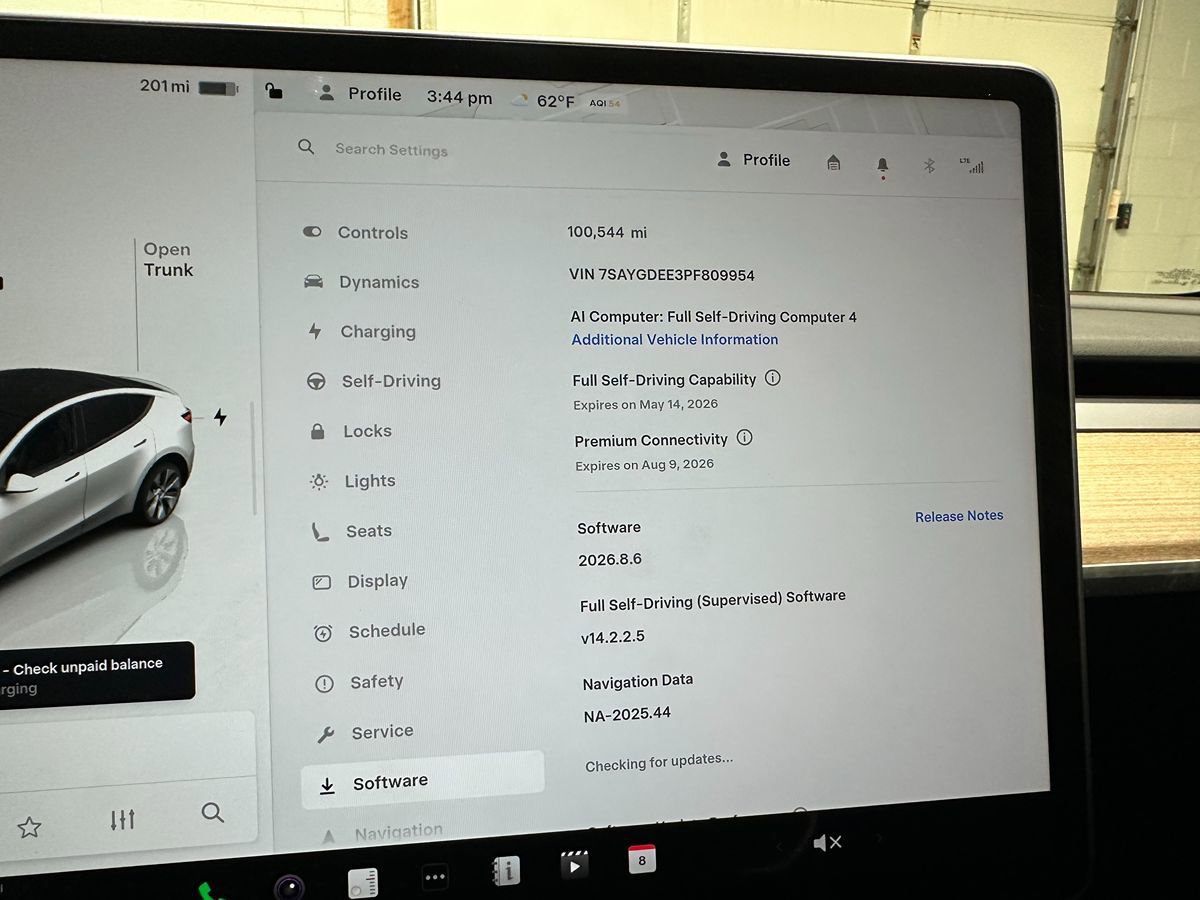Focus the Search Settings field

click(391, 150)
